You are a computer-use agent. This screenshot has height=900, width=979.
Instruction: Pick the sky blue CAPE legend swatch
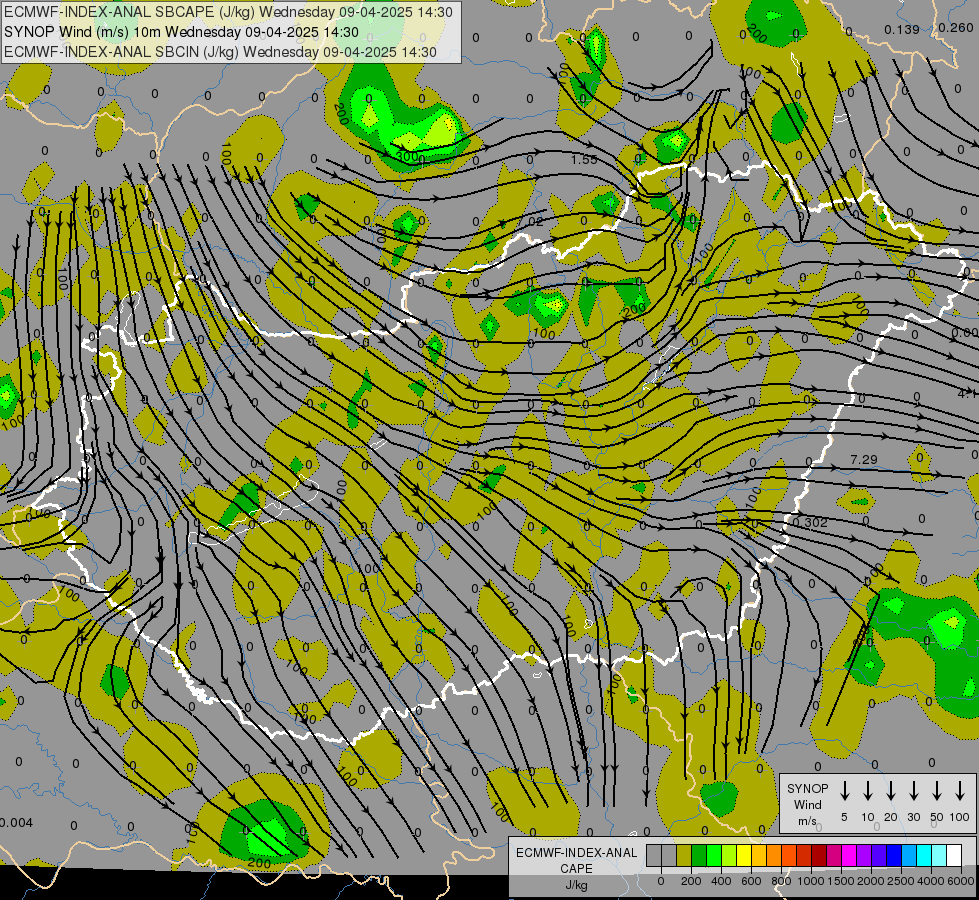(910, 855)
